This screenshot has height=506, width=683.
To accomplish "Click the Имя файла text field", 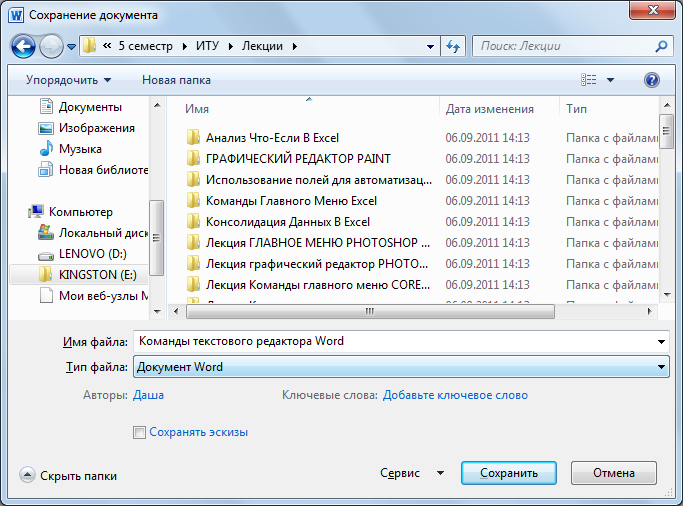I will (x=394, y=341).
